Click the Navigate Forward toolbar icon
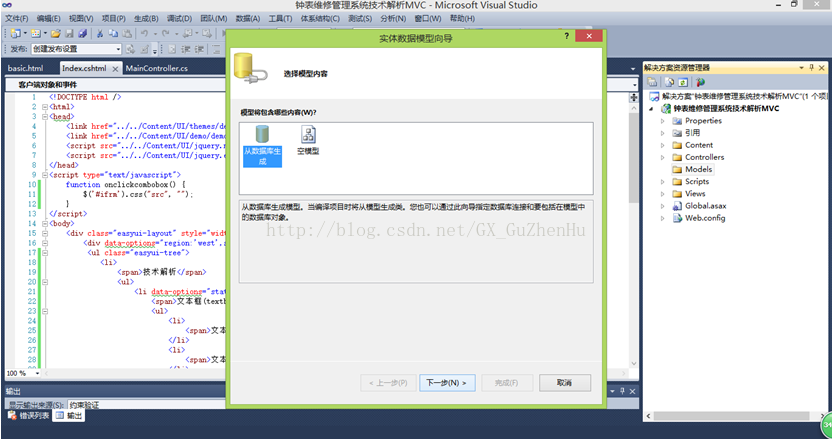The image size is (832, 439). pos(207,33)
